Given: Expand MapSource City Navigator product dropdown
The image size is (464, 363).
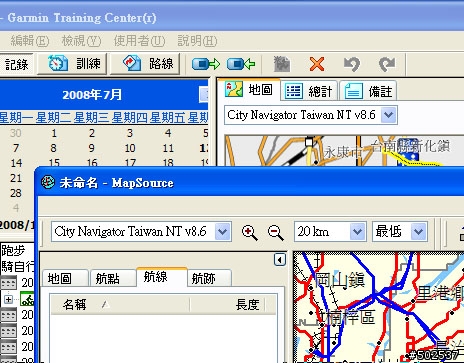Looking at the screenshot, I should pos(223,231).
